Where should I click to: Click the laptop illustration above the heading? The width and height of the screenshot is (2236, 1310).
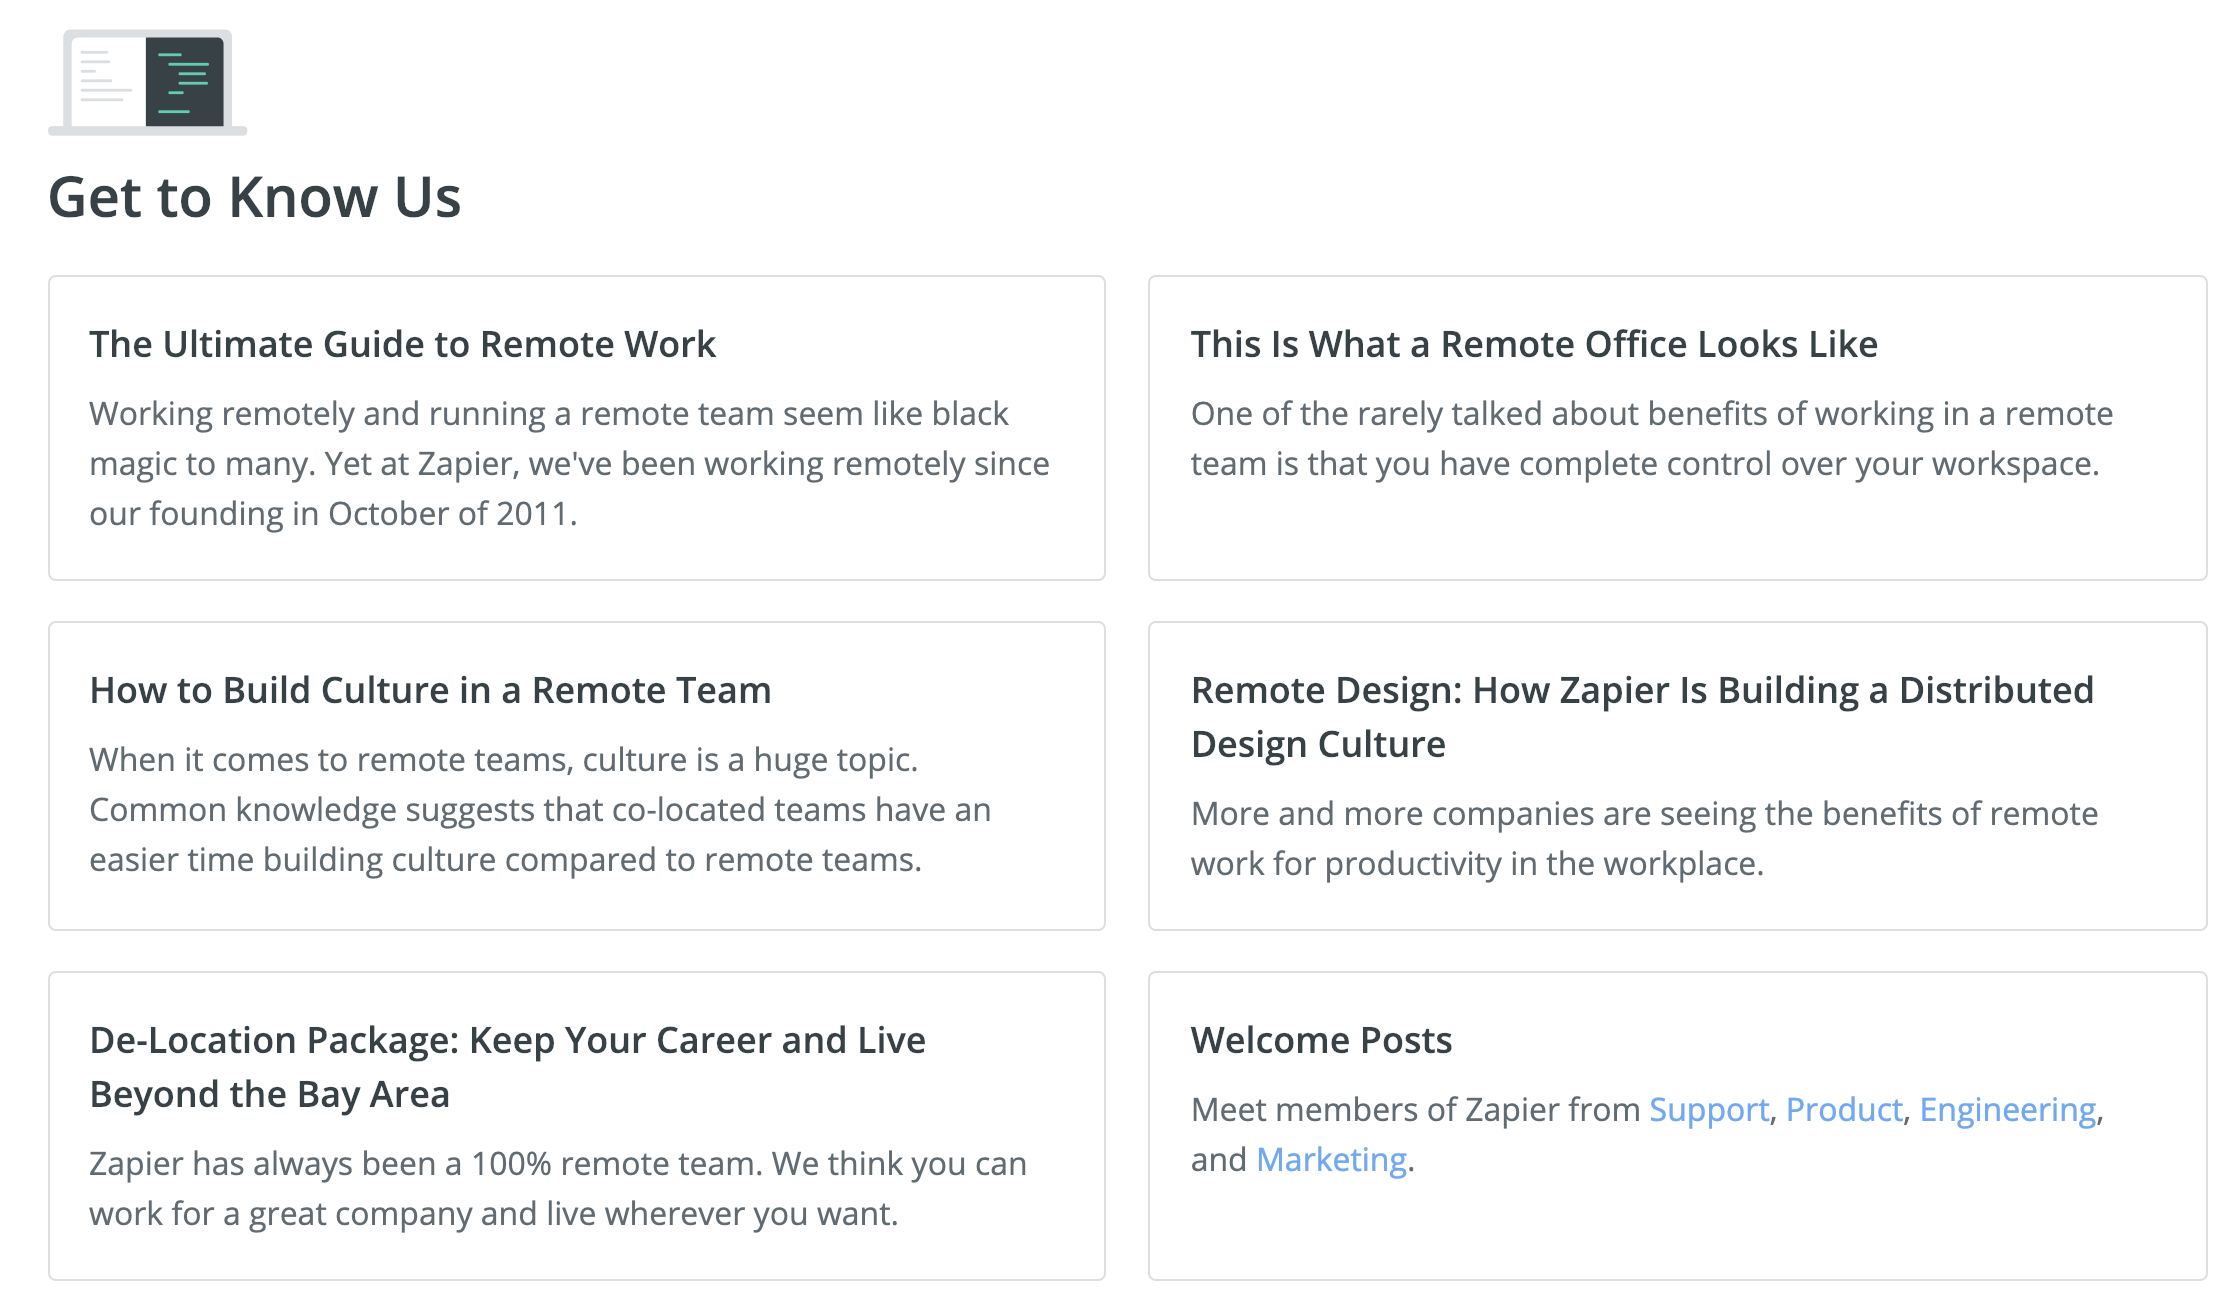pos(147,82)
